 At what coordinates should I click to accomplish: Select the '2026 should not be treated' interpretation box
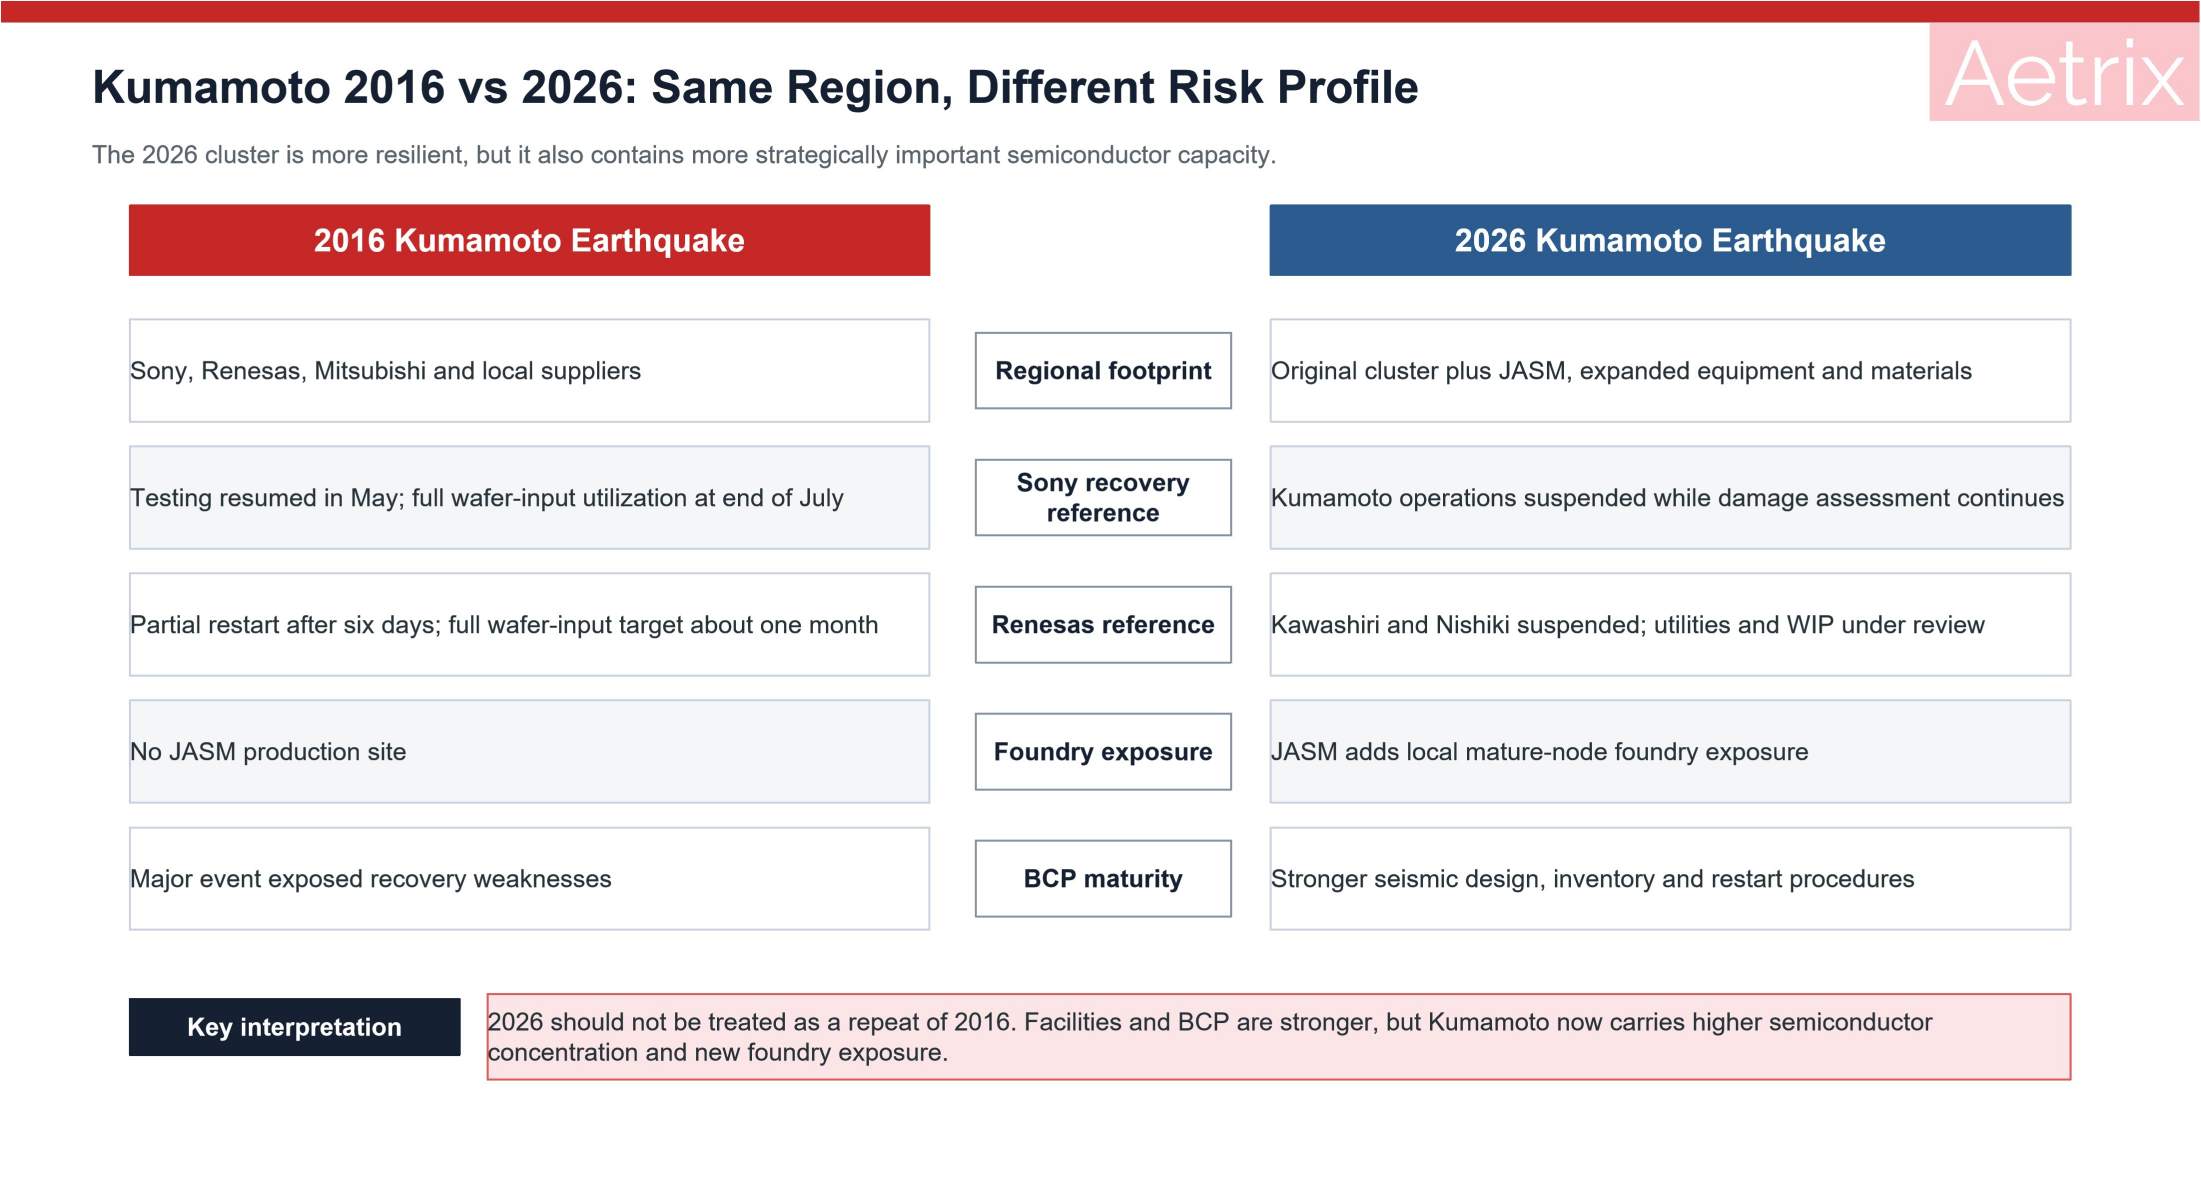click(x=1279, y=1037)
